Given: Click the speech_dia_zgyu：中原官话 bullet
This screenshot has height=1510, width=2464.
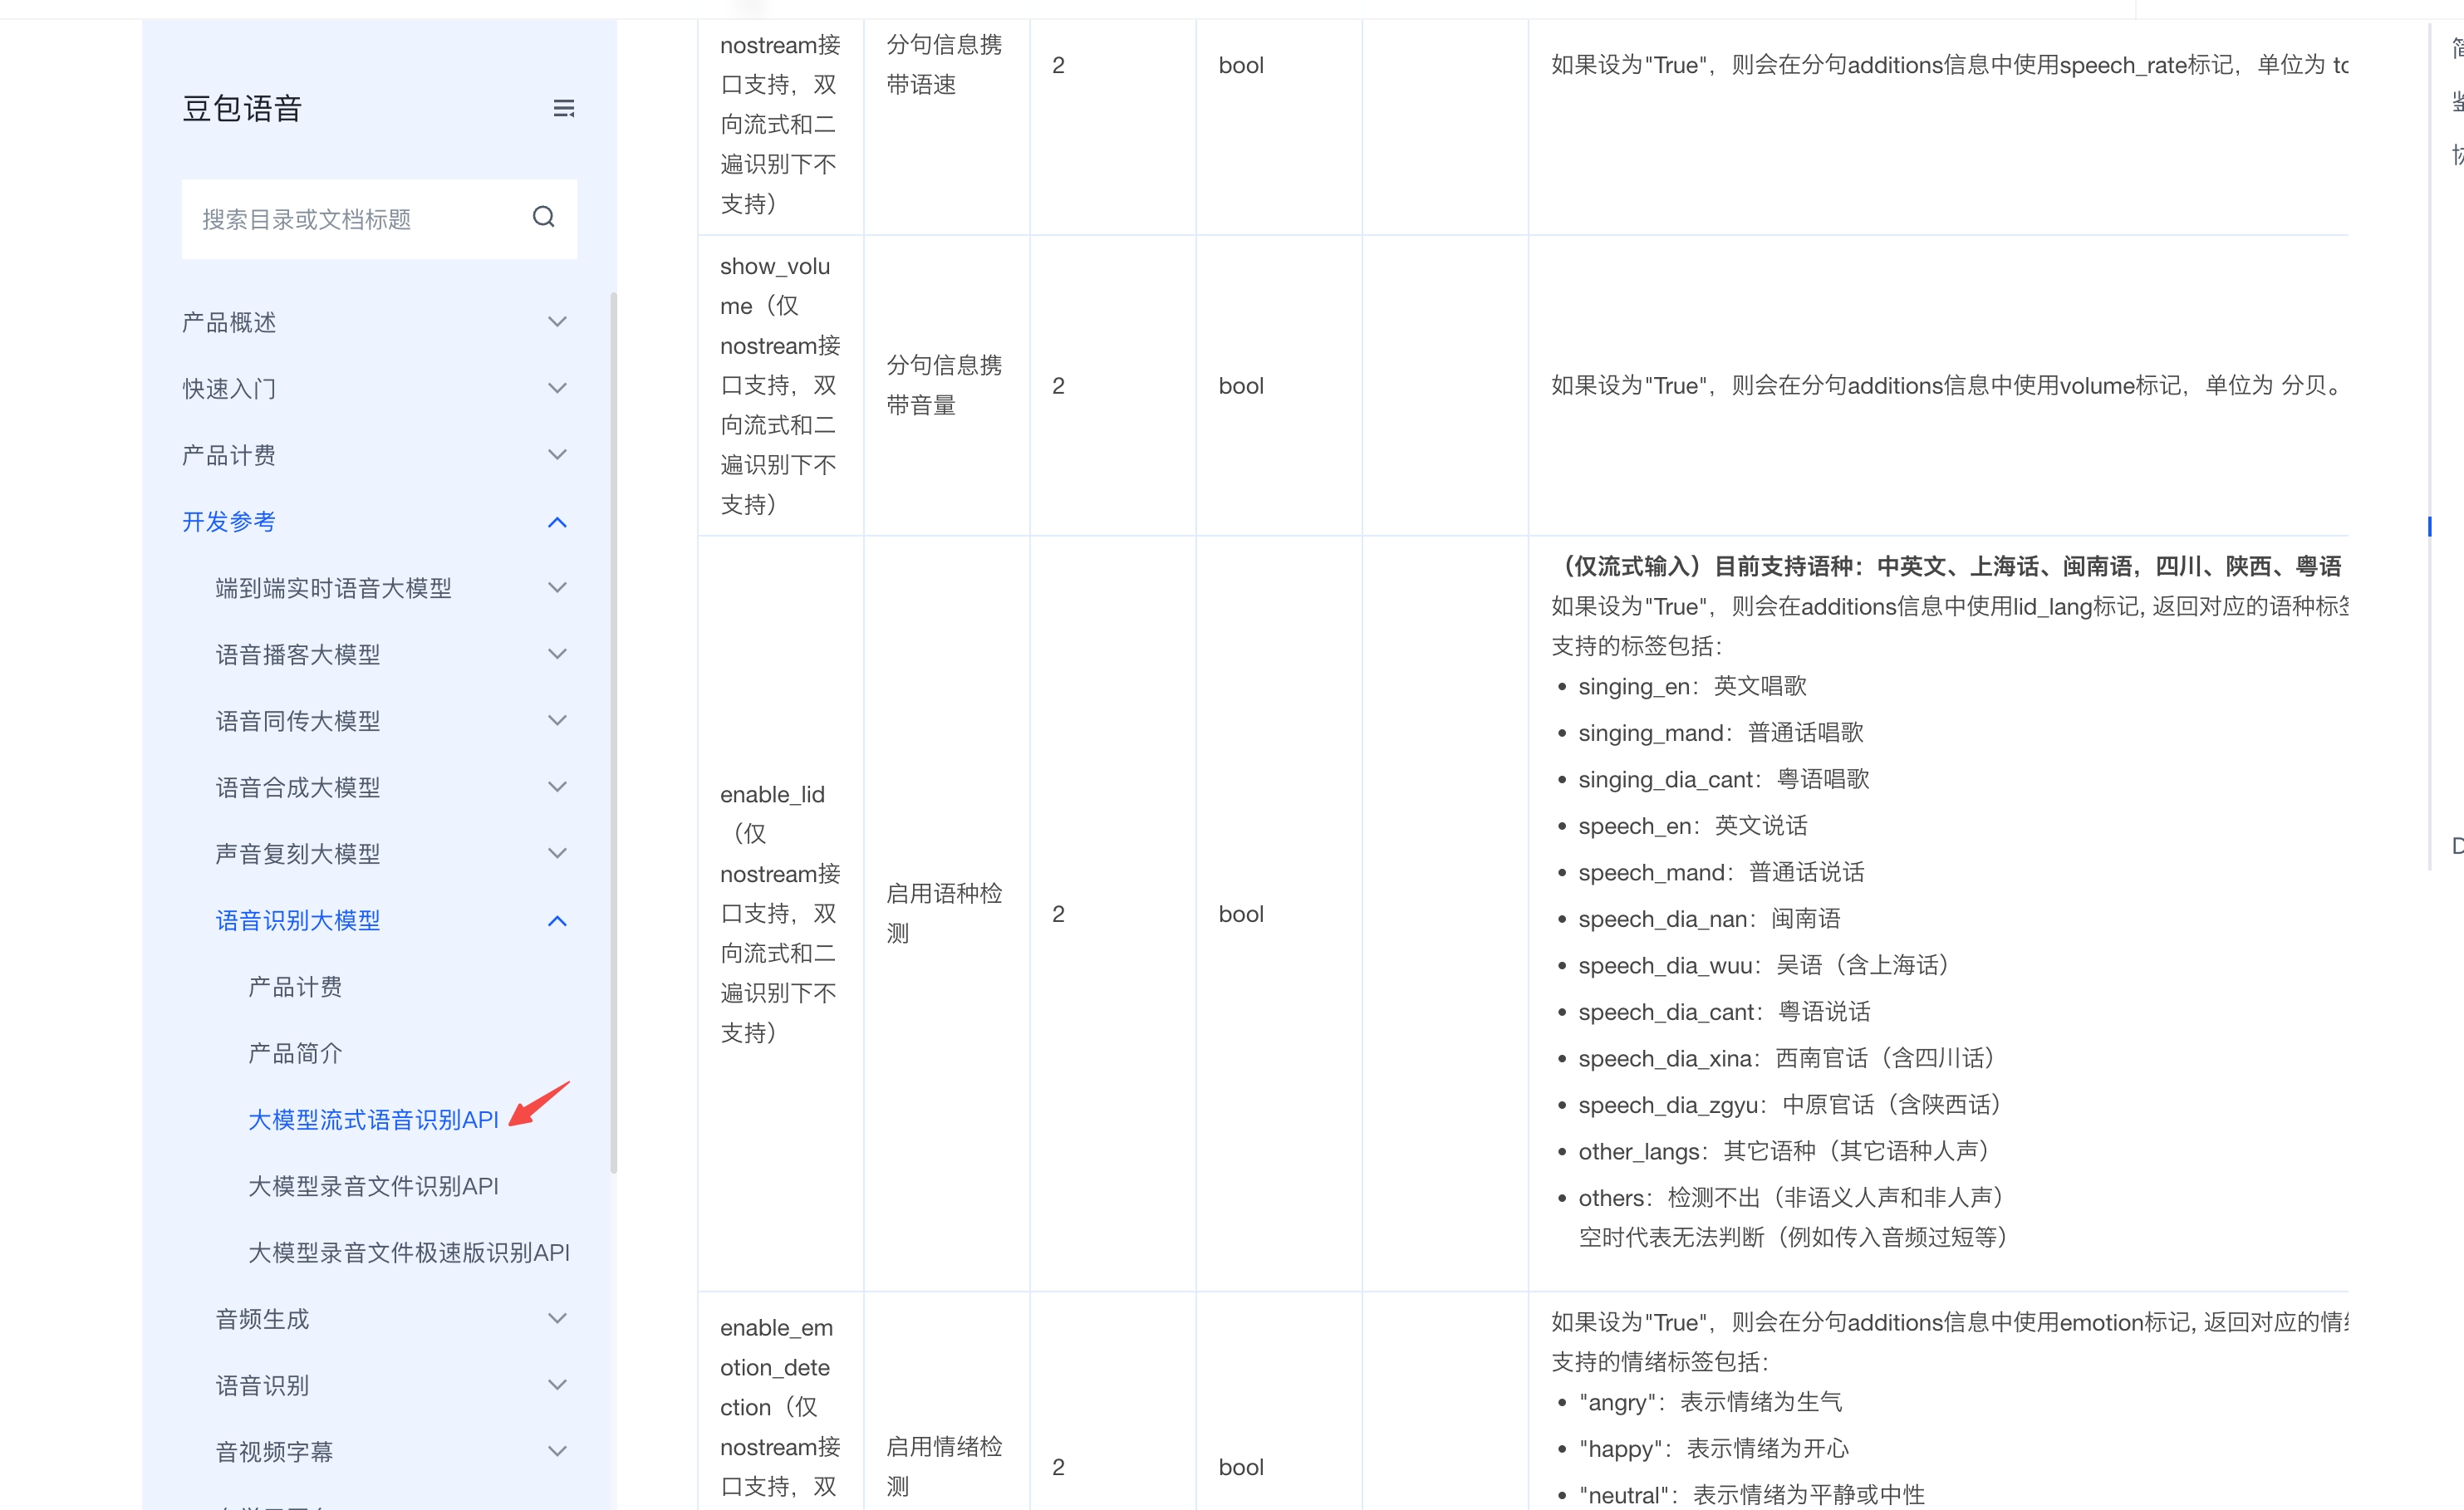Looking at the screenshot, I should 1792,1105.
